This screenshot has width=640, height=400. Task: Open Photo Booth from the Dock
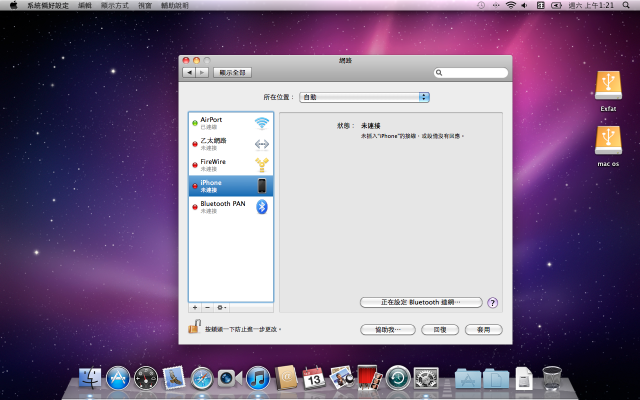tap(370, 378)
